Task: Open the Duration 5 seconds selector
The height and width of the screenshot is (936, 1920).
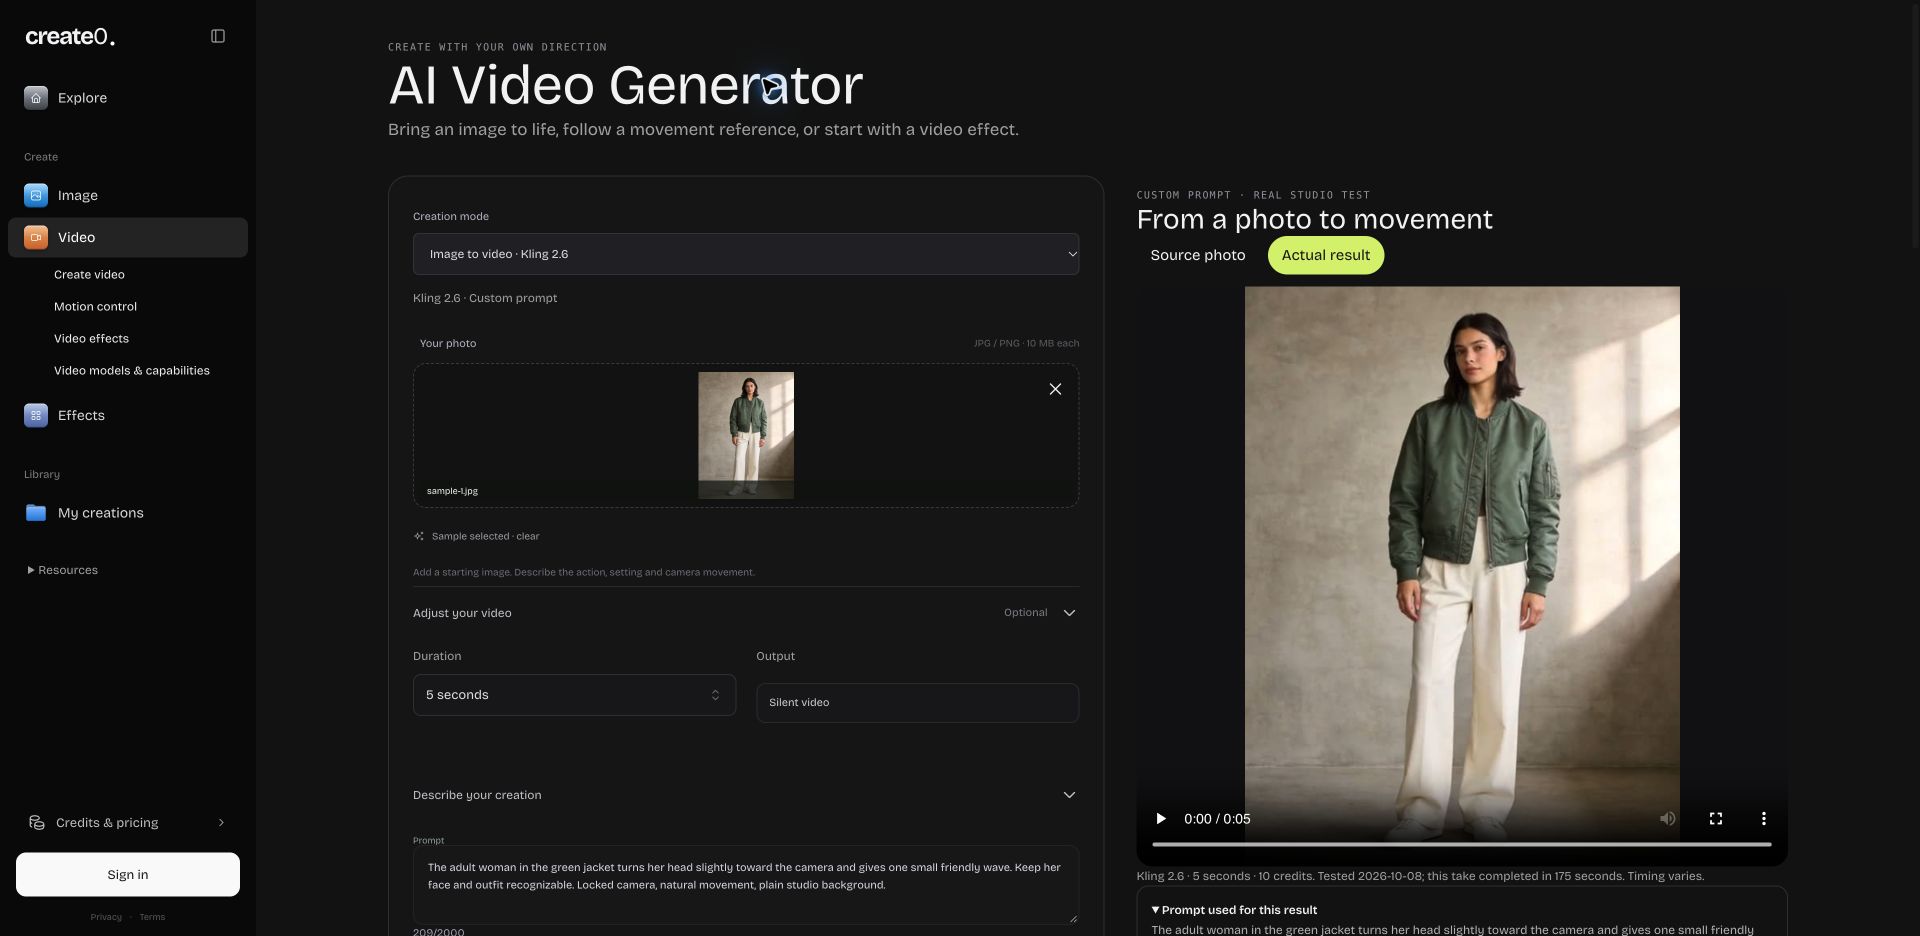Action: 574,695
